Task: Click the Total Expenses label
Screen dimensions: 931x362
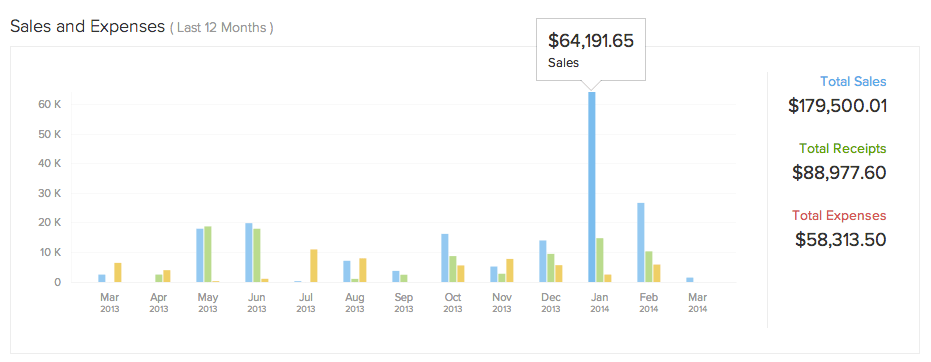Action: (x=839, y=215)
